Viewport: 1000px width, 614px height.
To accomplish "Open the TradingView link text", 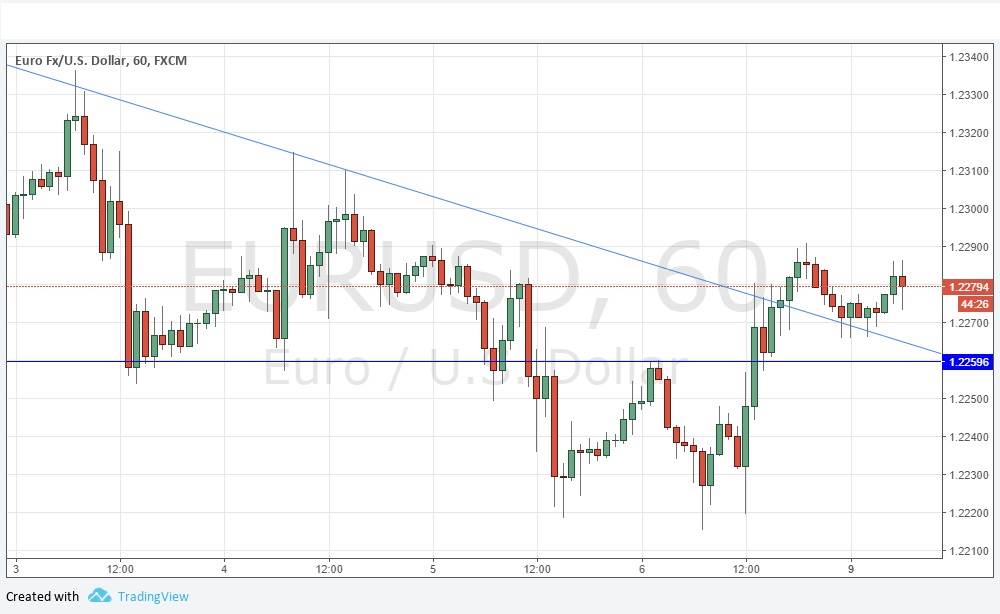I will point(152,597).
